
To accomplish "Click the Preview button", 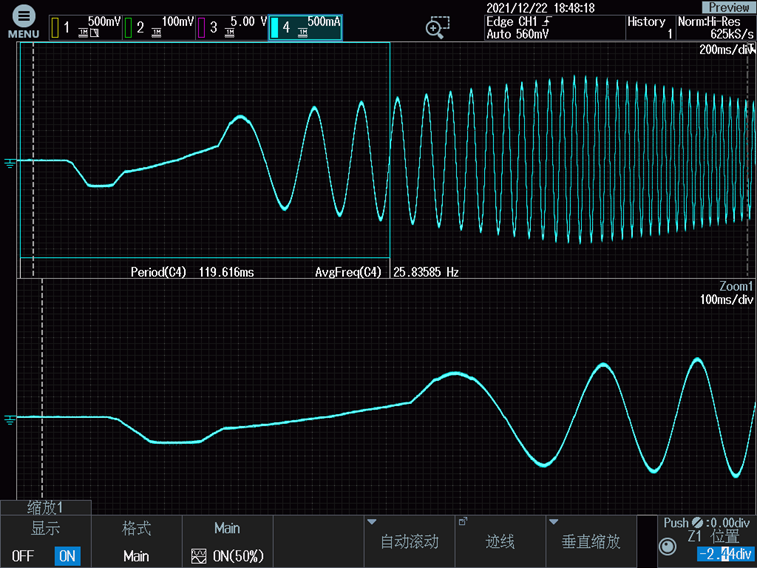I will pyautogui.click(x=729, y=7).
